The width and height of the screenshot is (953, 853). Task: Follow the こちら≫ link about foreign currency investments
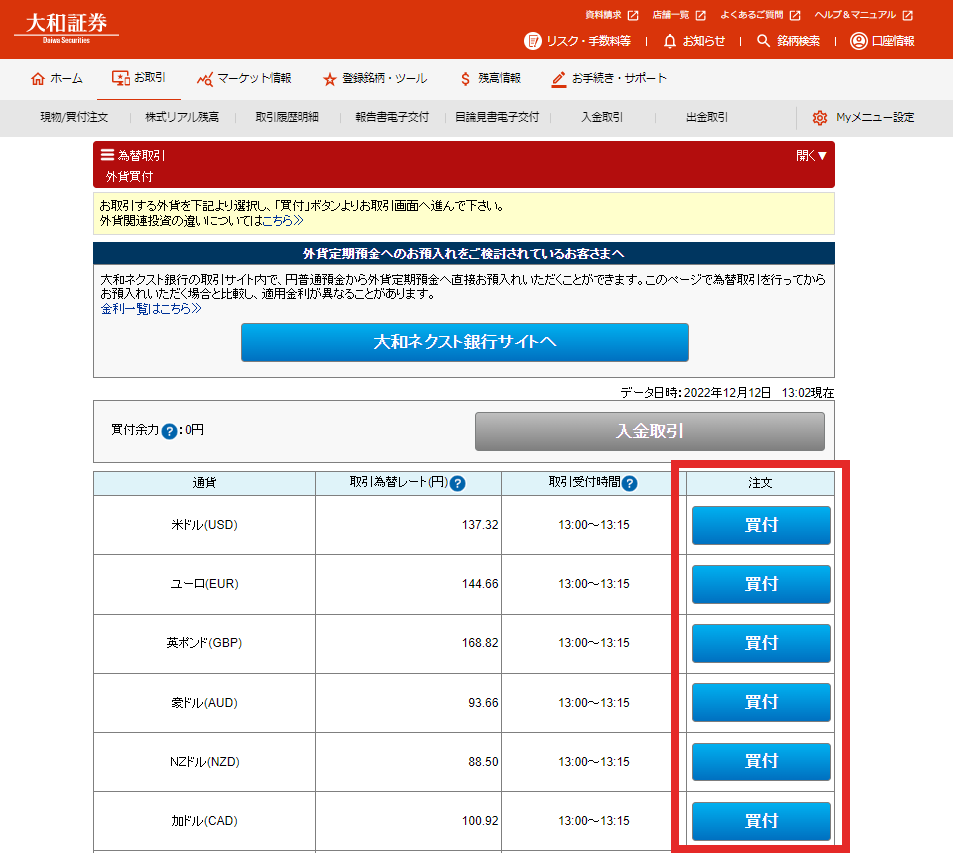pyautogui.click(x=283, y=221)
